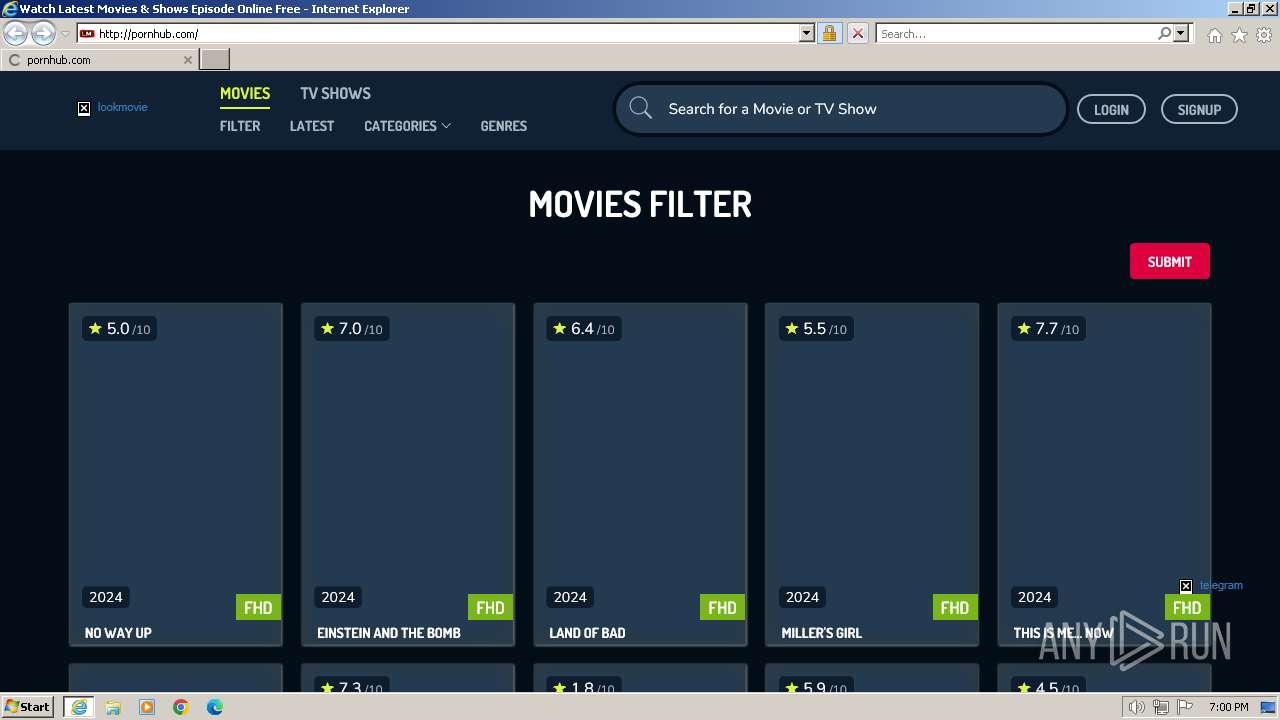Viewport: 1280px width, 720px height.
Task: Open a new browser tab
Action: [215, 60]
